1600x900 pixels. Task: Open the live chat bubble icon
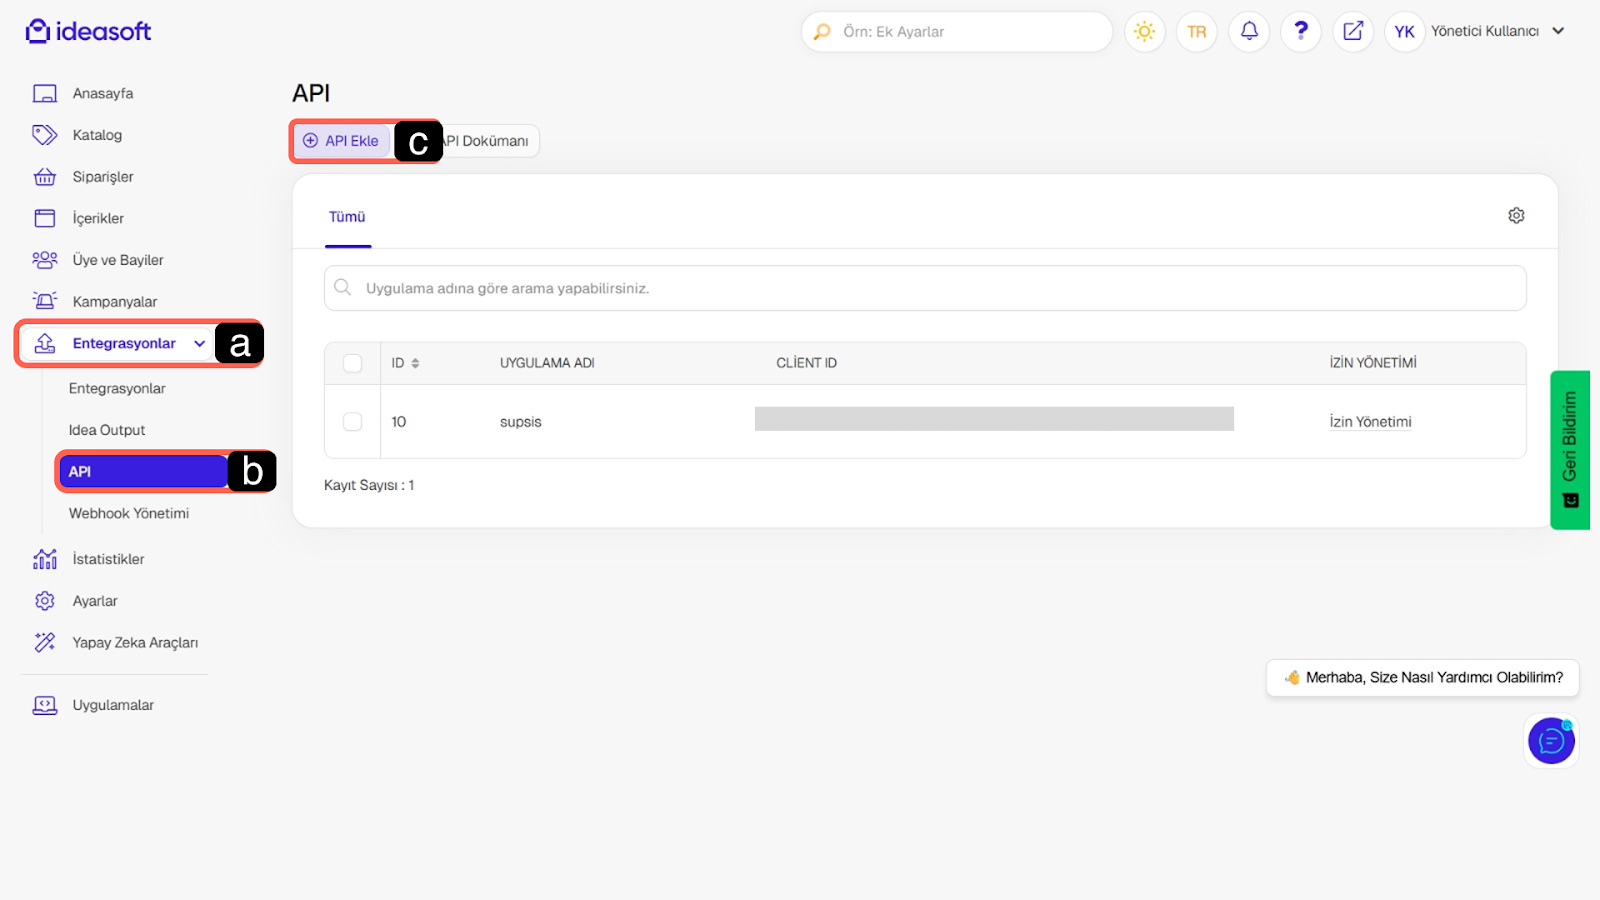1551,741
